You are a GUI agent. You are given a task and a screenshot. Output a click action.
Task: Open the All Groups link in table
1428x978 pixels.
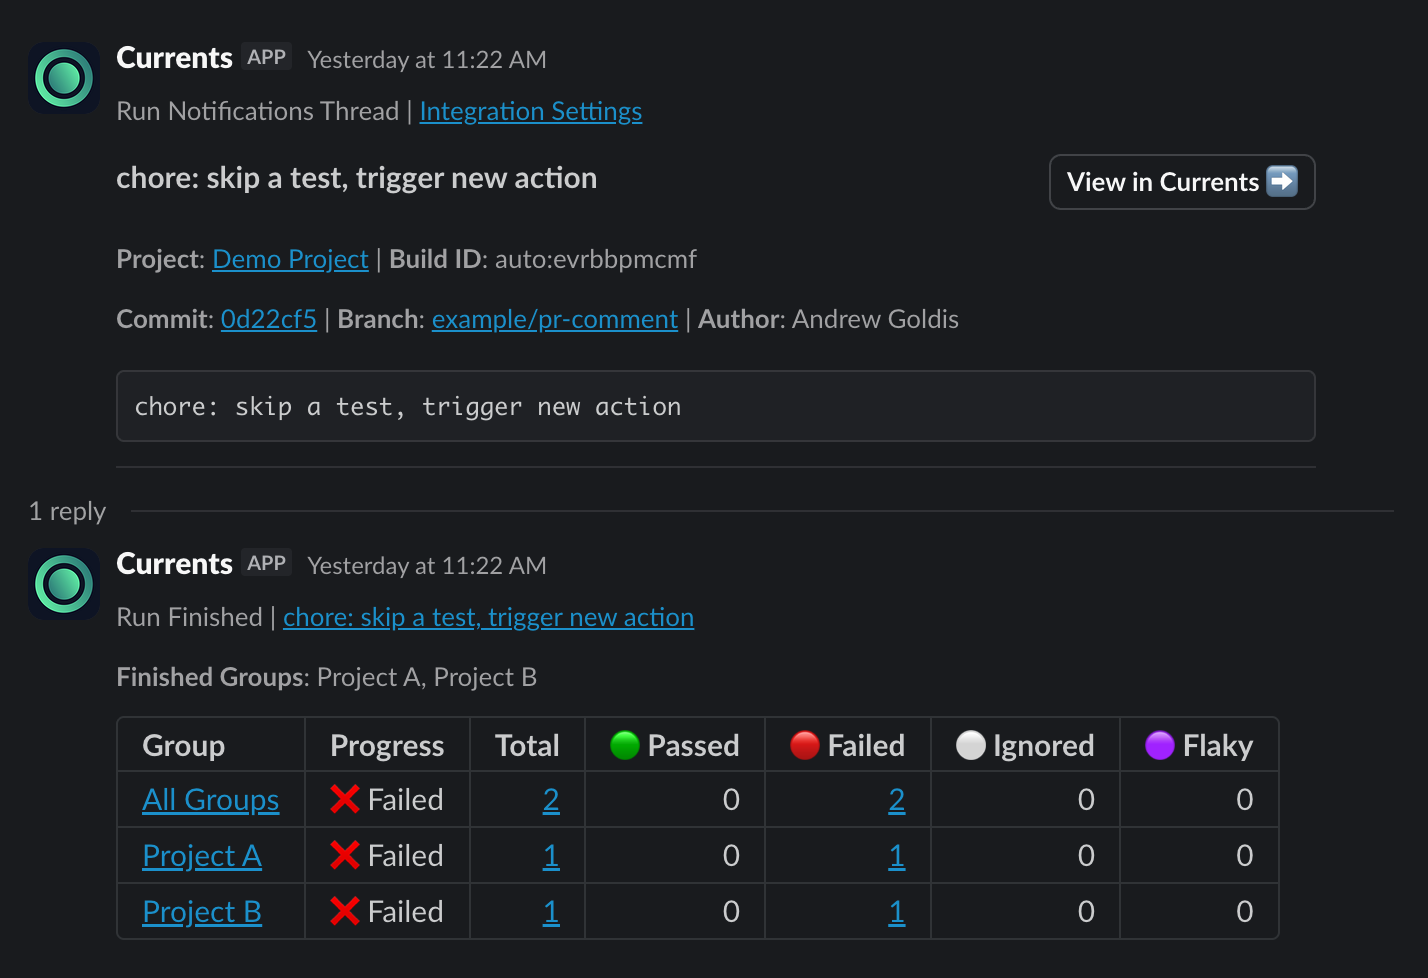(x=210, y=800)
